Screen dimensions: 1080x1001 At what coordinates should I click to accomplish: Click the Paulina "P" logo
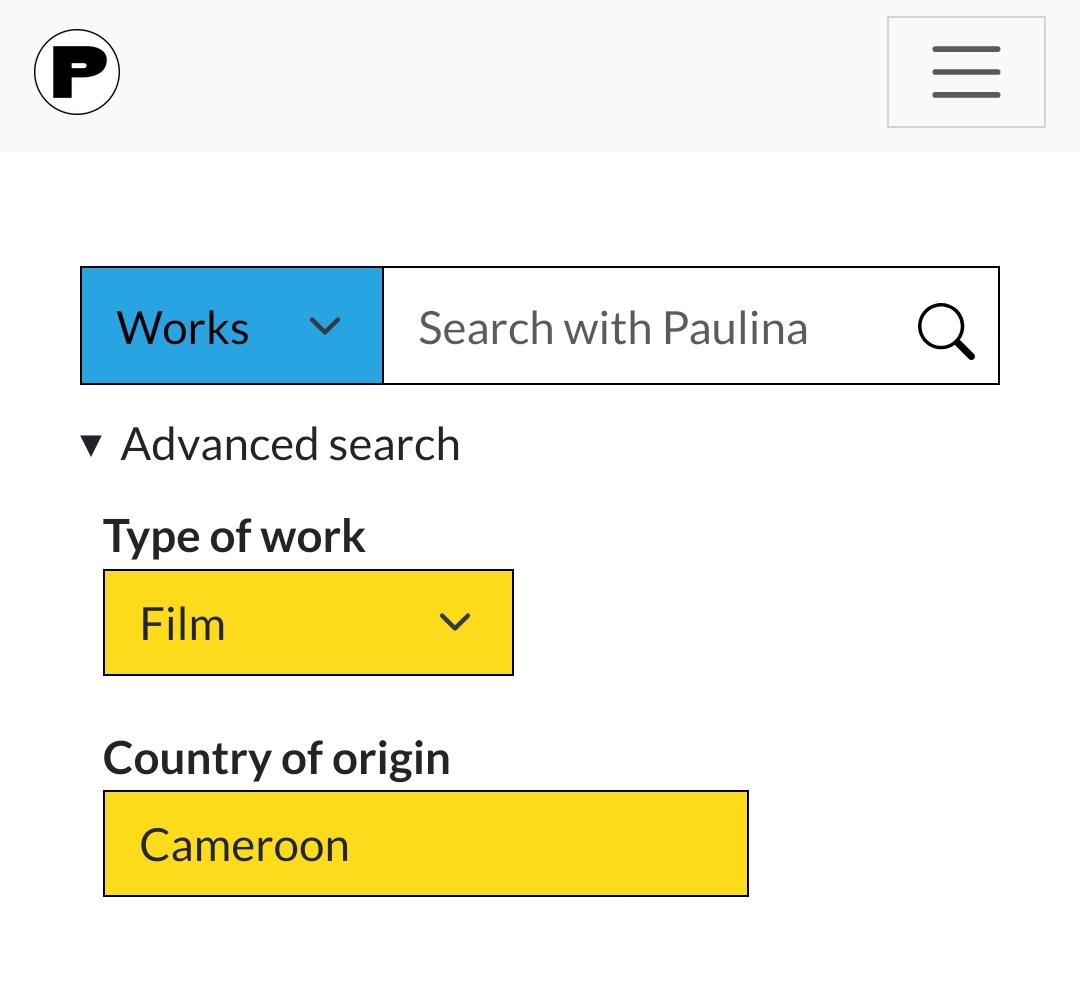point(77,72)
